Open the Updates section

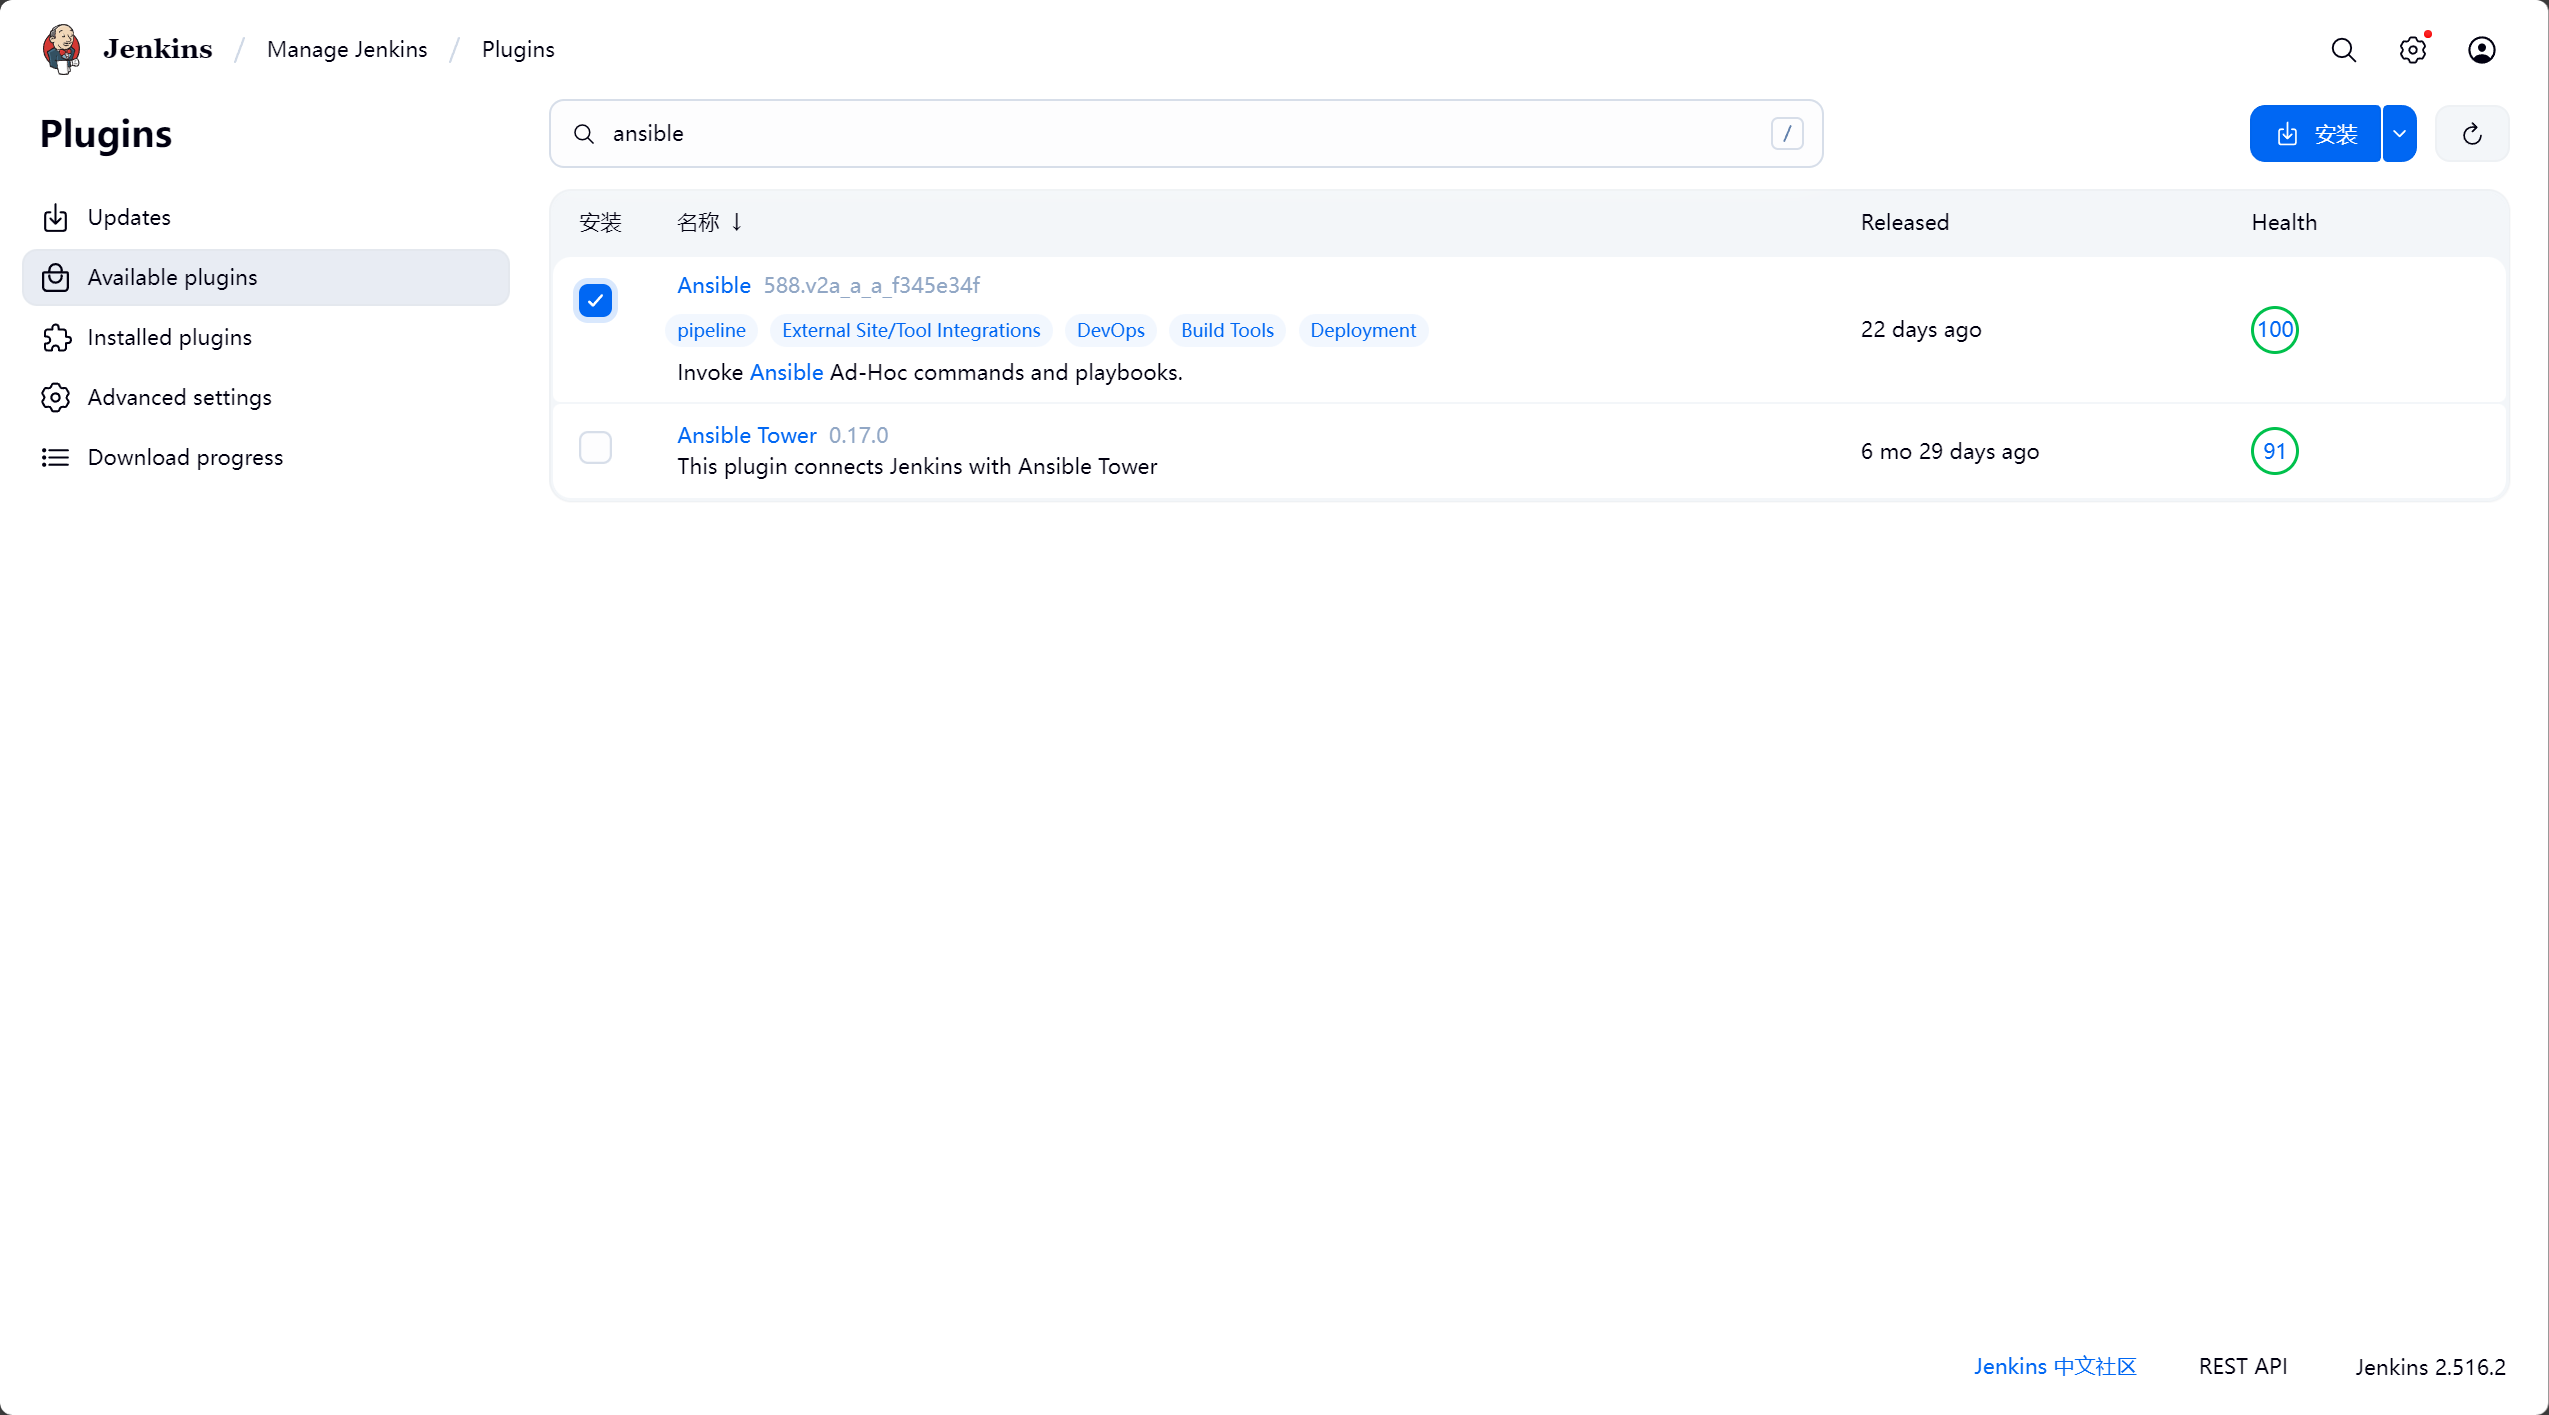266,218
